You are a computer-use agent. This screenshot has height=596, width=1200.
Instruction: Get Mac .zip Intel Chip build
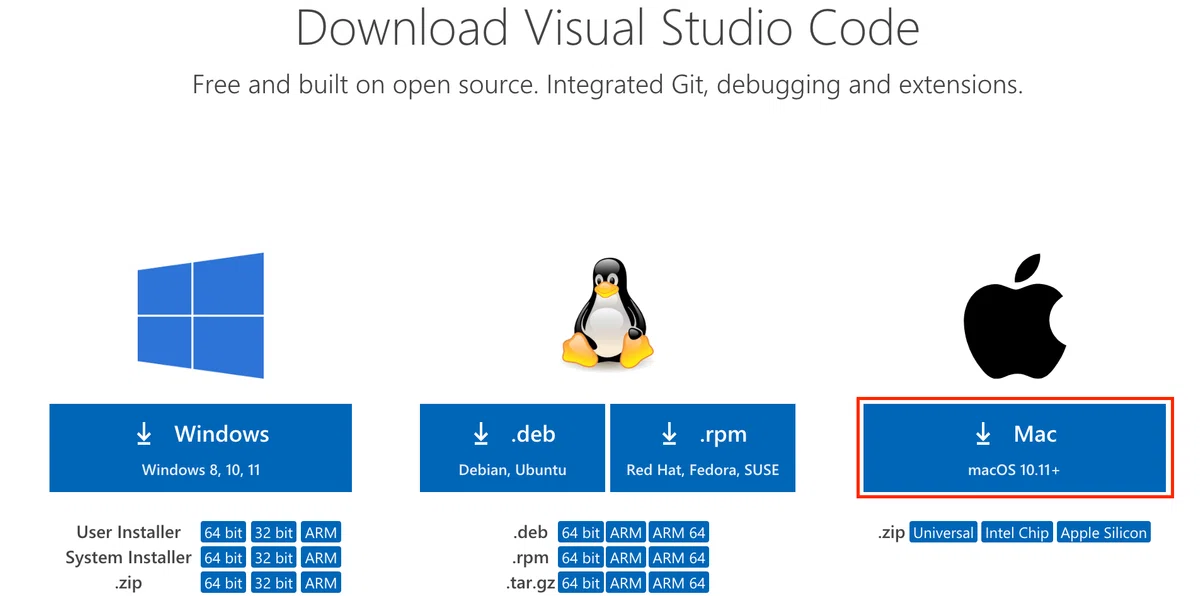(x=1017, y=532)
